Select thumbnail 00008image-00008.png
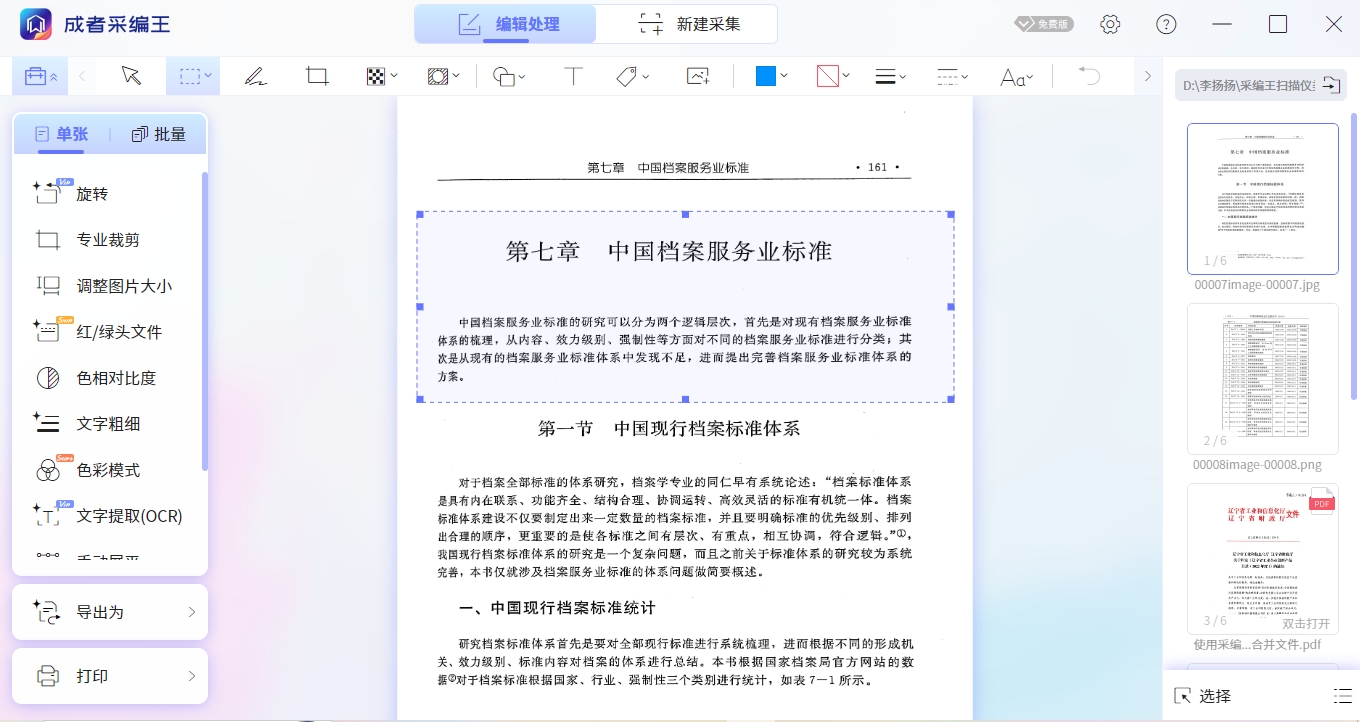Viewport: 1360px width, 722px height. tap(1263, 379)
